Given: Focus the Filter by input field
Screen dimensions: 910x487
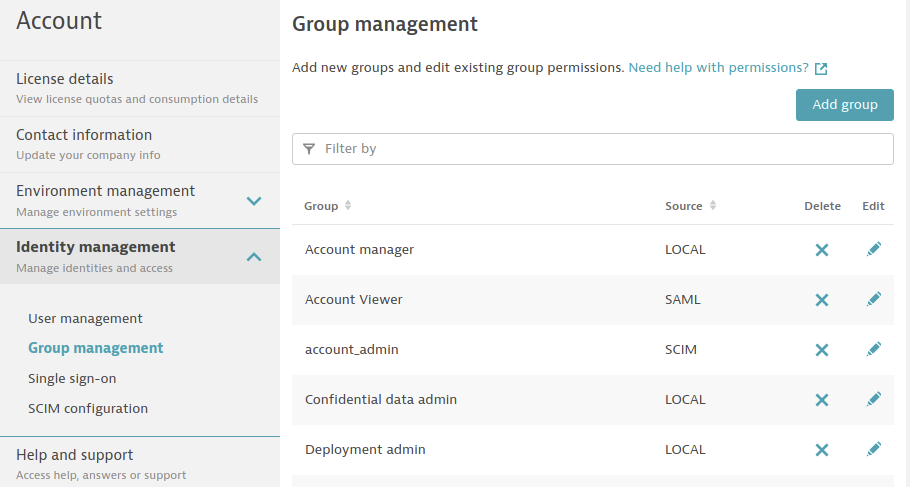Looking at the screenshot, I should [593, 149].
